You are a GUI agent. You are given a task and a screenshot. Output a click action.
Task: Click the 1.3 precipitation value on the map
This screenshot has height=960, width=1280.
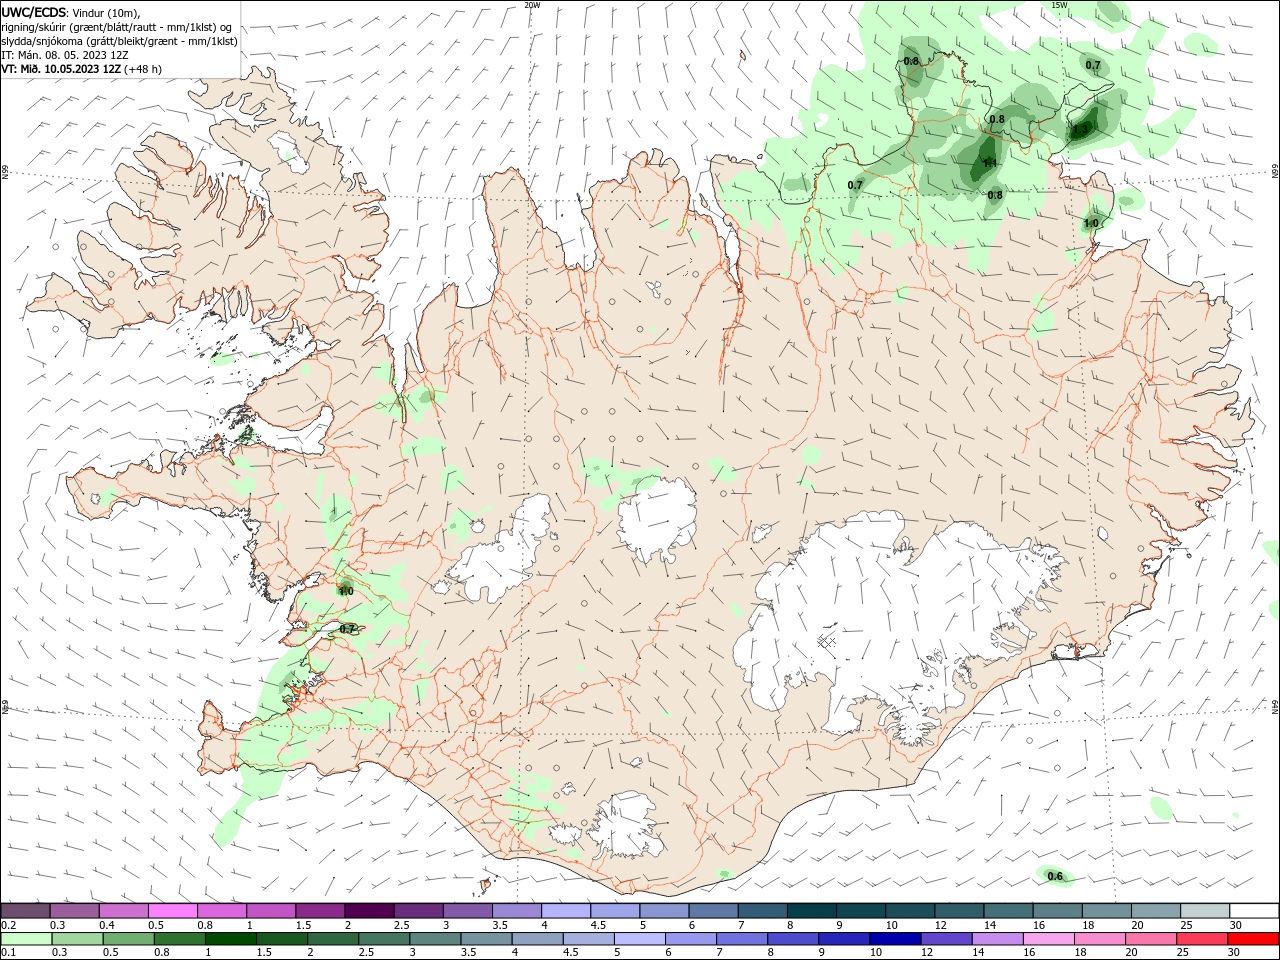click(x=1080, y=129)
